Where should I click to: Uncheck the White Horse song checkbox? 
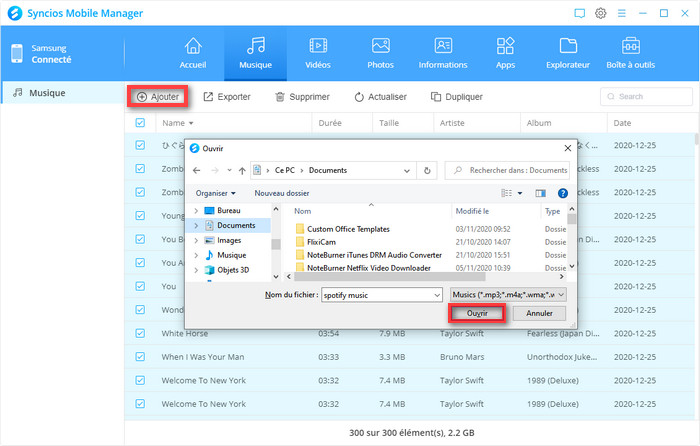pos(140,333)
